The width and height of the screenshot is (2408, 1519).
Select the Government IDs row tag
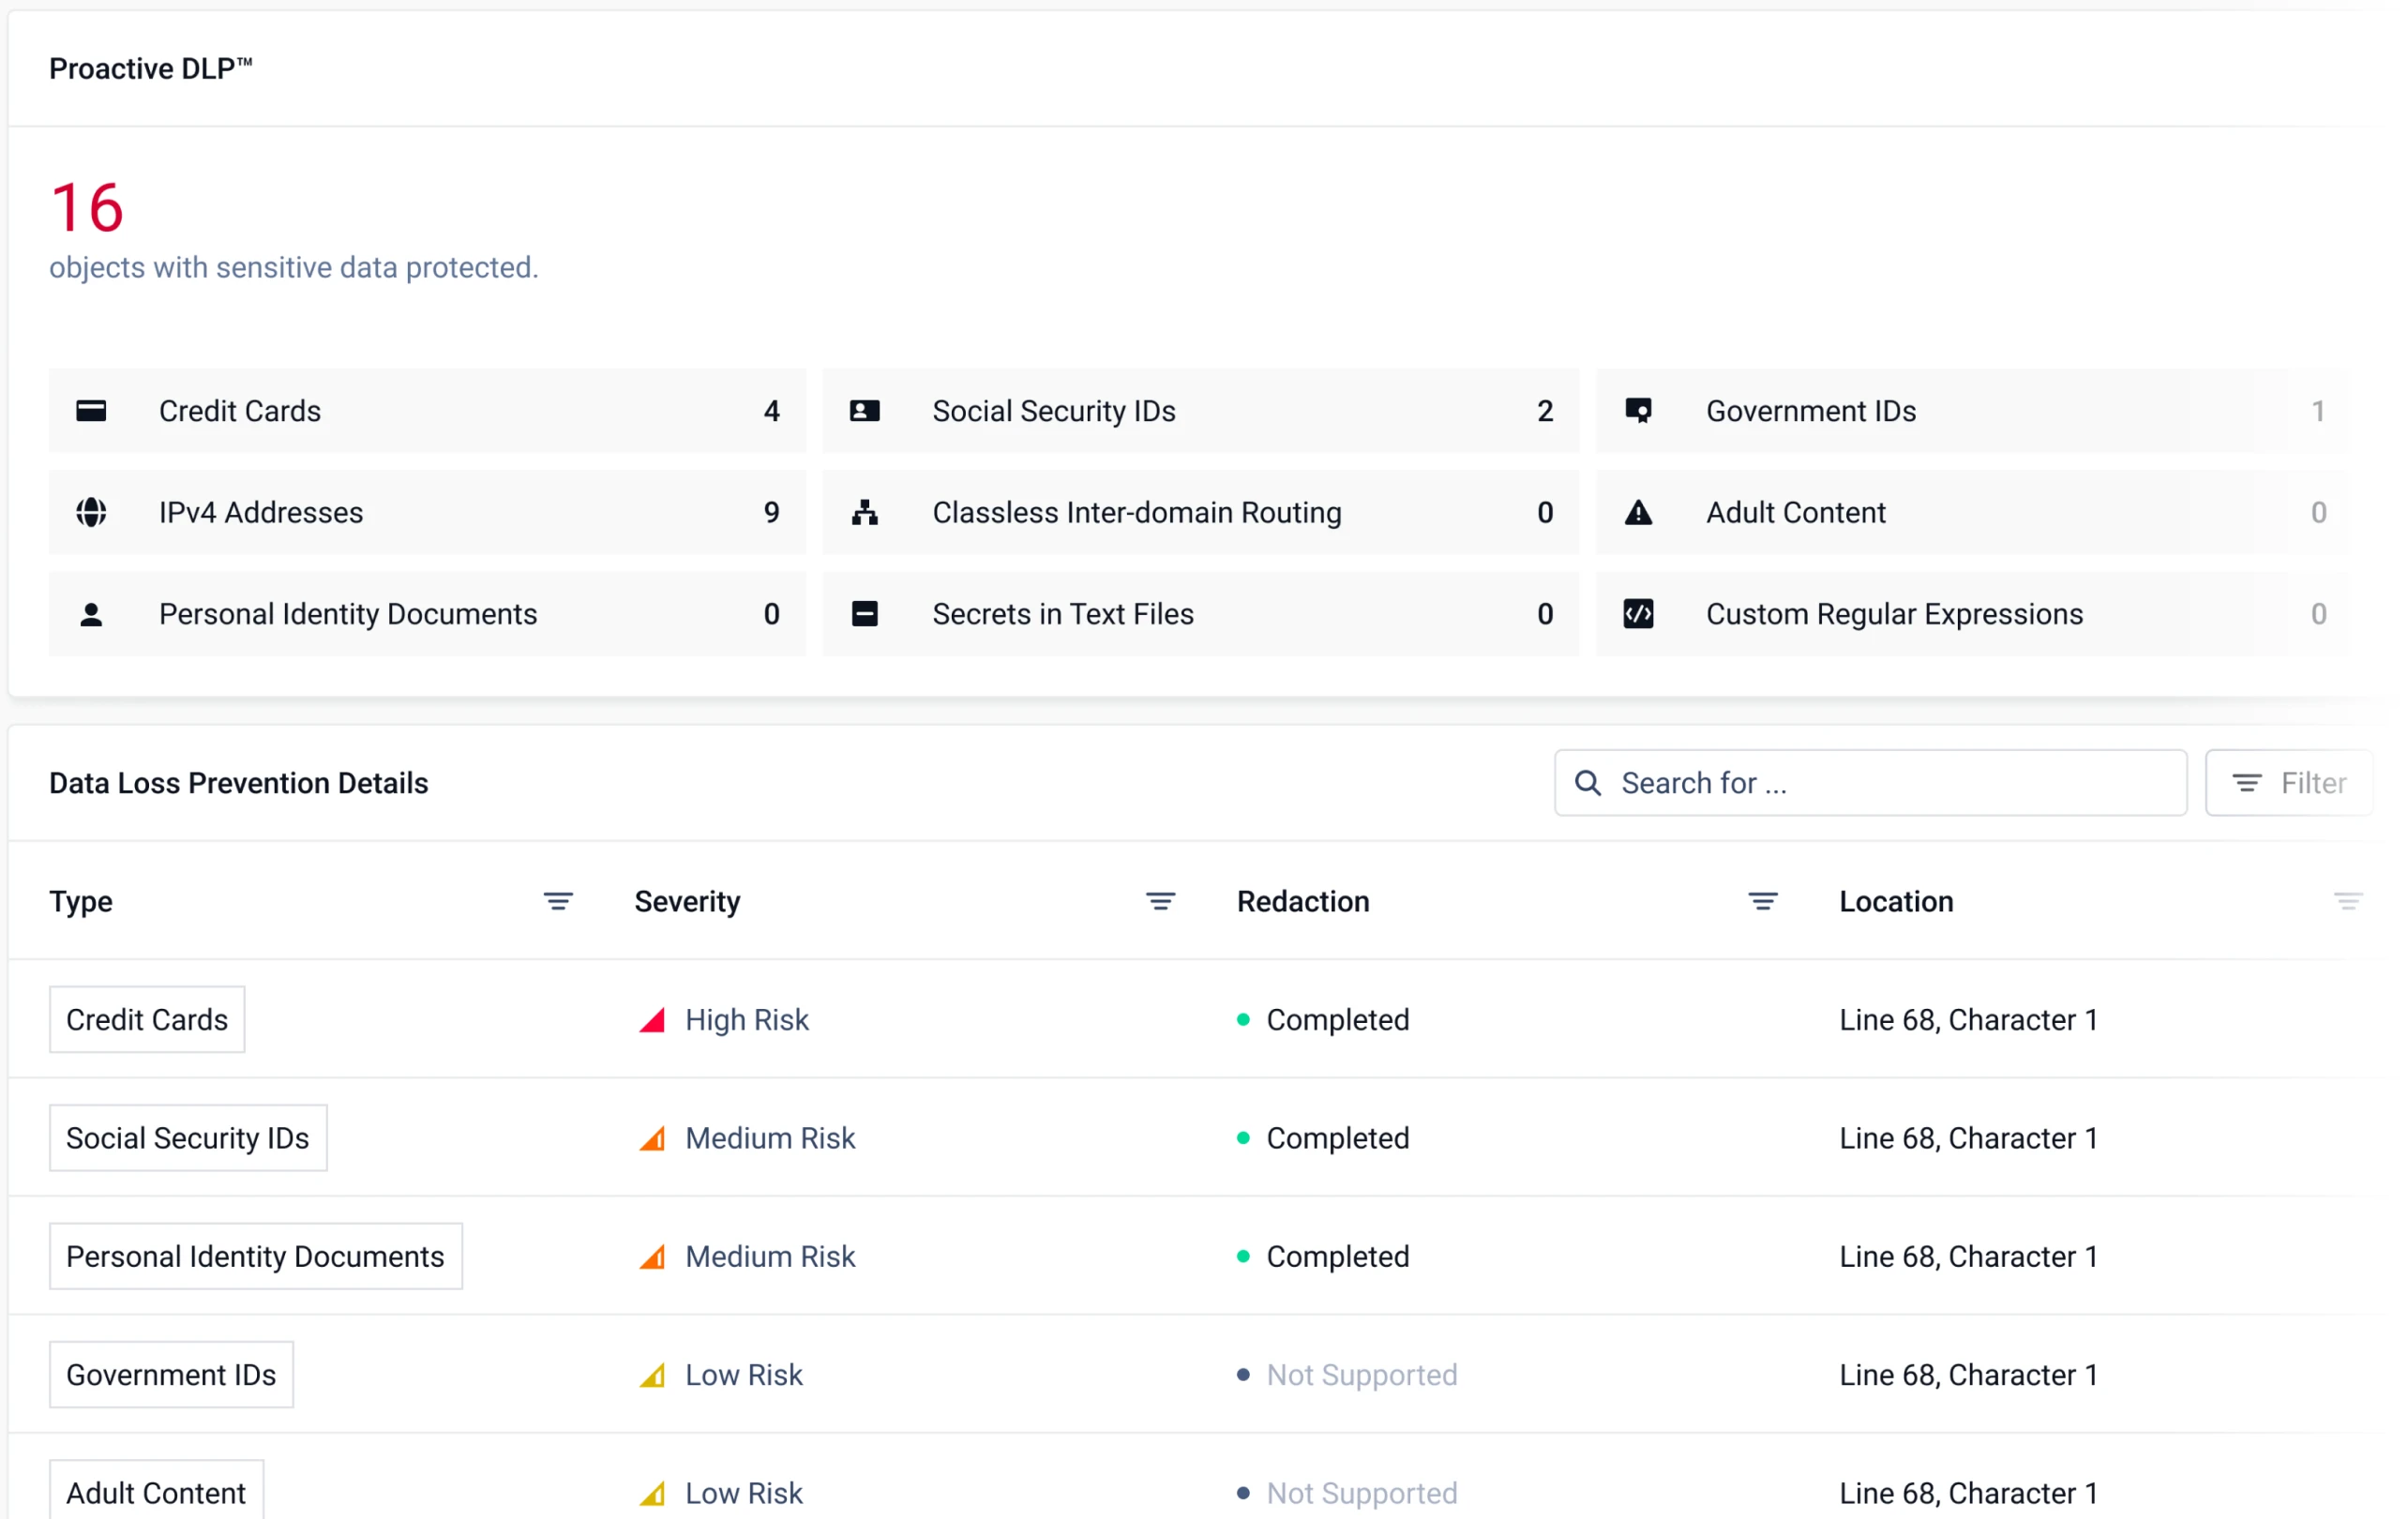[x=171, y=1375]
